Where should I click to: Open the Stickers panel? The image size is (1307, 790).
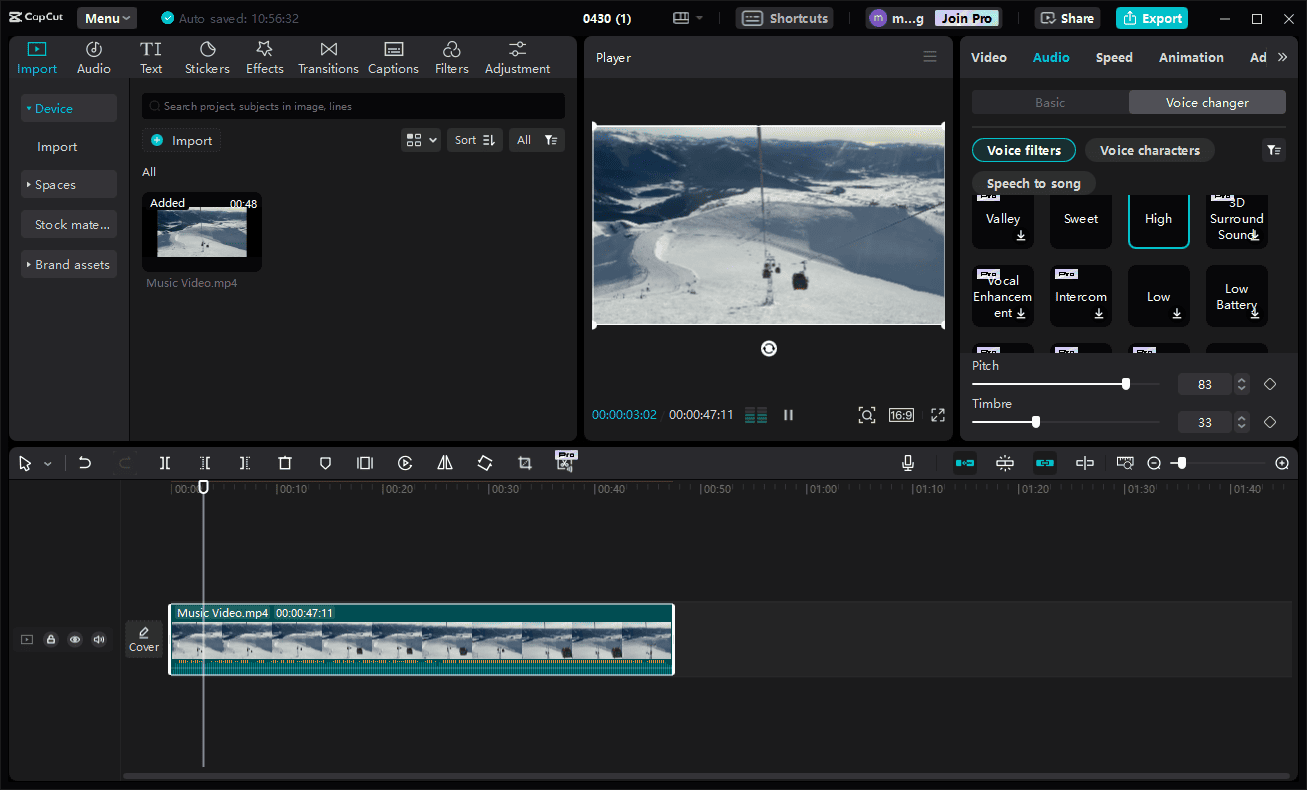tap(207, 58)
